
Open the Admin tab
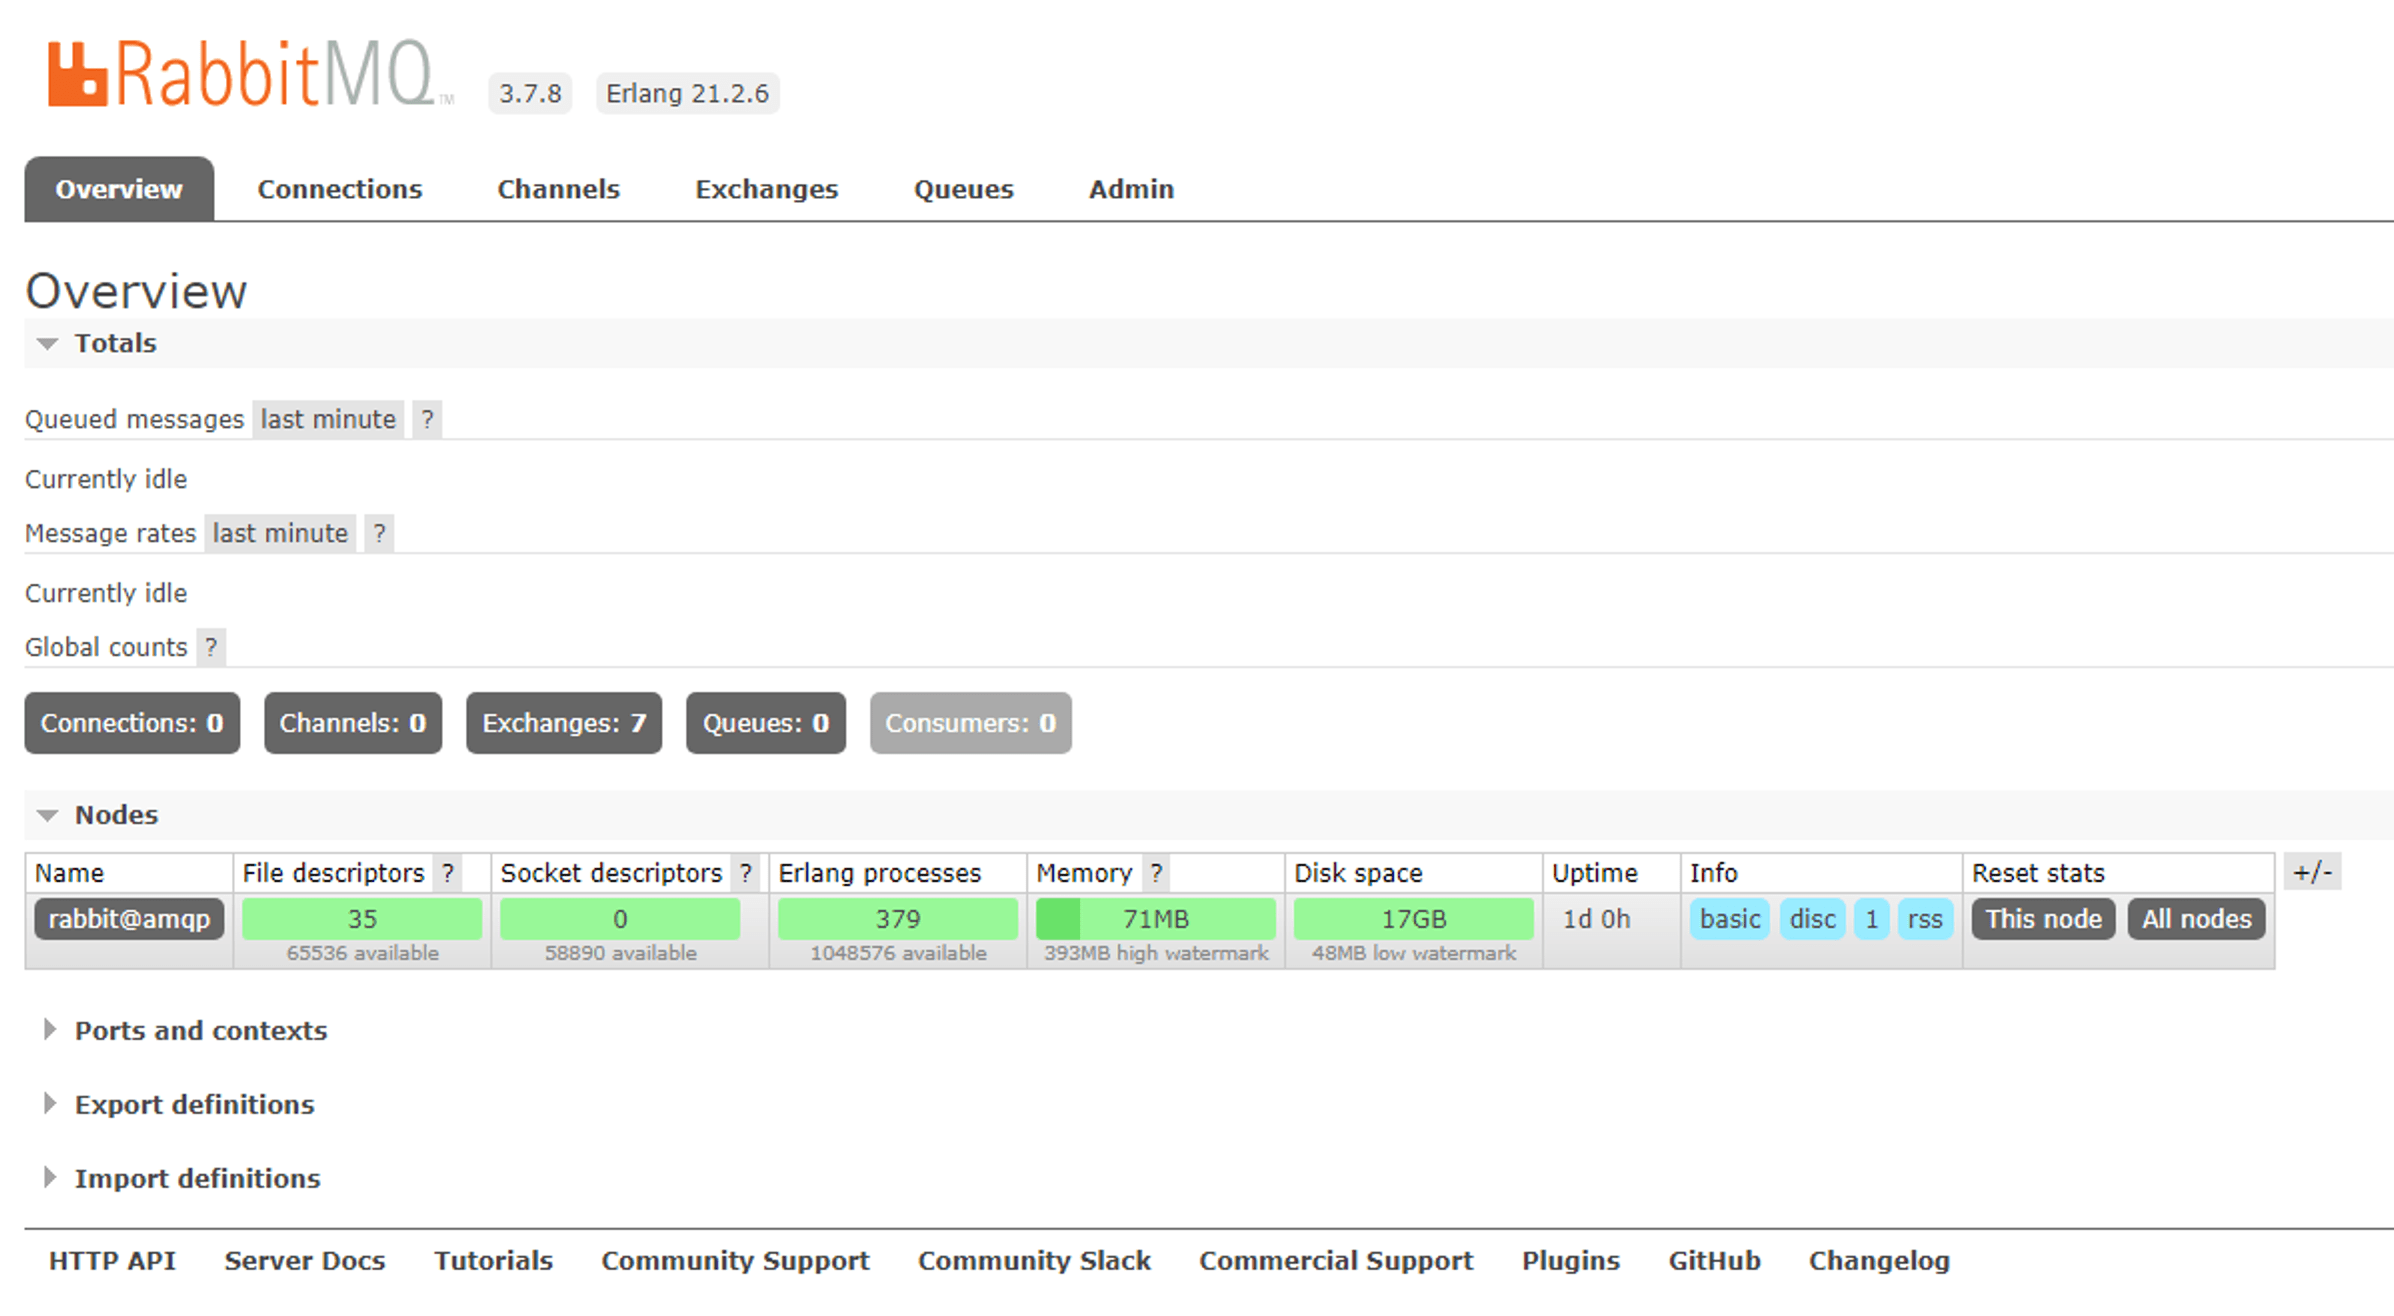click(x=1131, y=189)
